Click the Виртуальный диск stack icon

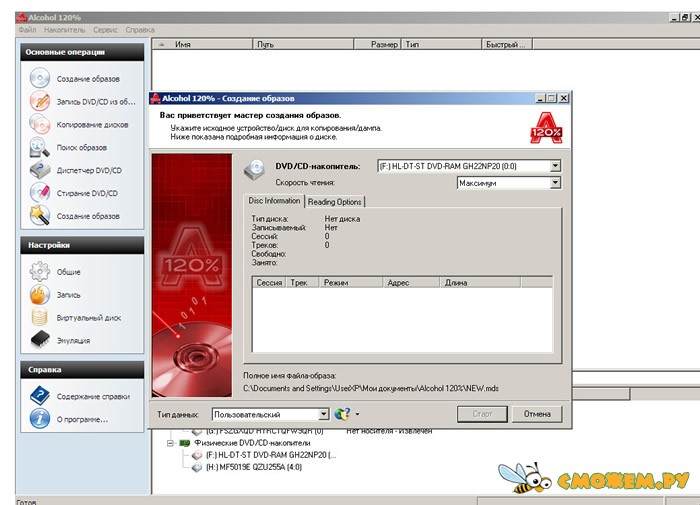pyautogui.click(x=40, y=317)
